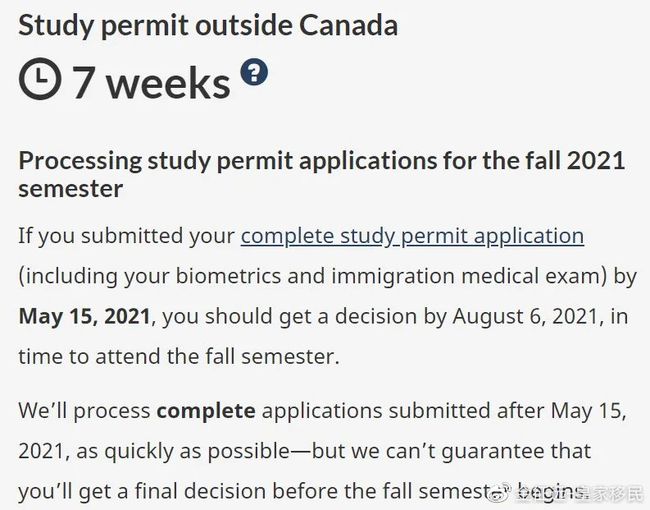The width and height of the screenshot is (650, 510).
Task: Open the complete study permit application link
Action: (412, 236)
